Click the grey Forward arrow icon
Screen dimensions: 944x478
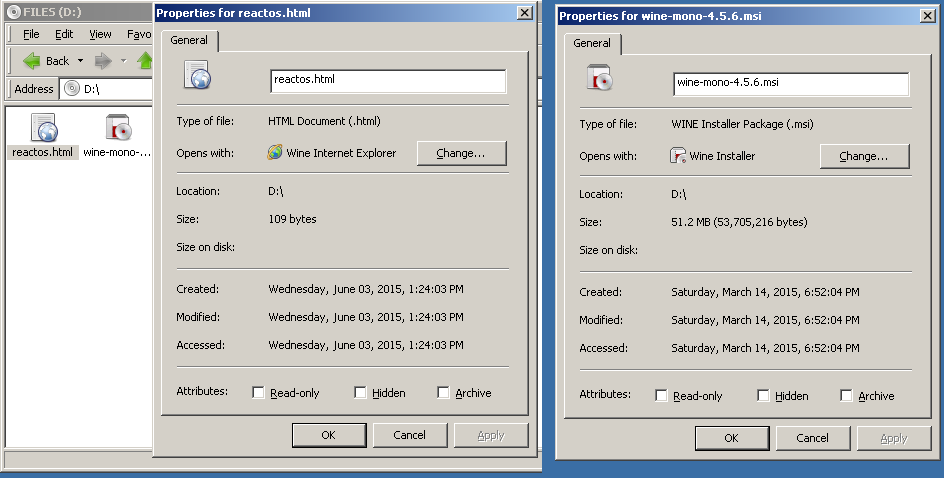point(104,61)
